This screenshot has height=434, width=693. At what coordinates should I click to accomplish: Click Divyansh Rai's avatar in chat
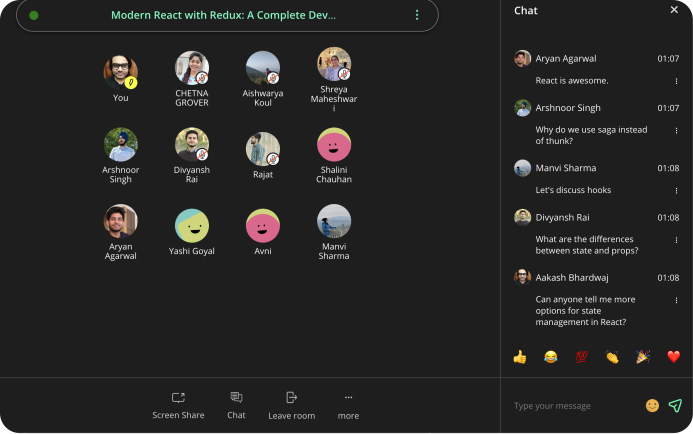(x=522, y=217)
